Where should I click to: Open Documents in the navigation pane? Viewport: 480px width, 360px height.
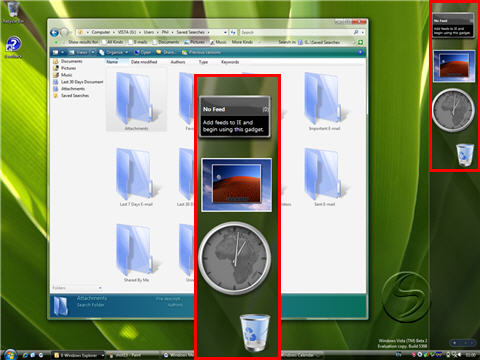[68, 61]
